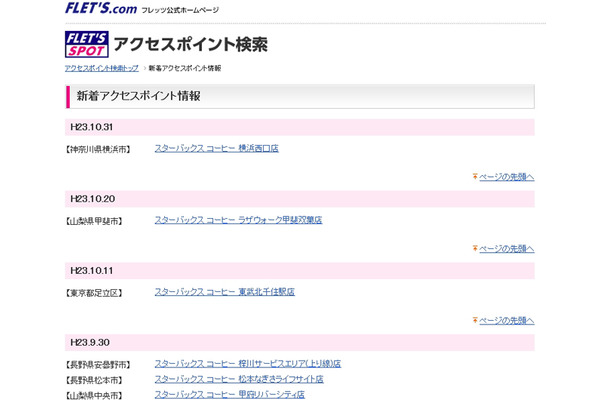This screenshot has height=400, width=610.
Task: Open スターバックス ラザウォーク甲斐双葉店 link
Action: click(238, 220)
